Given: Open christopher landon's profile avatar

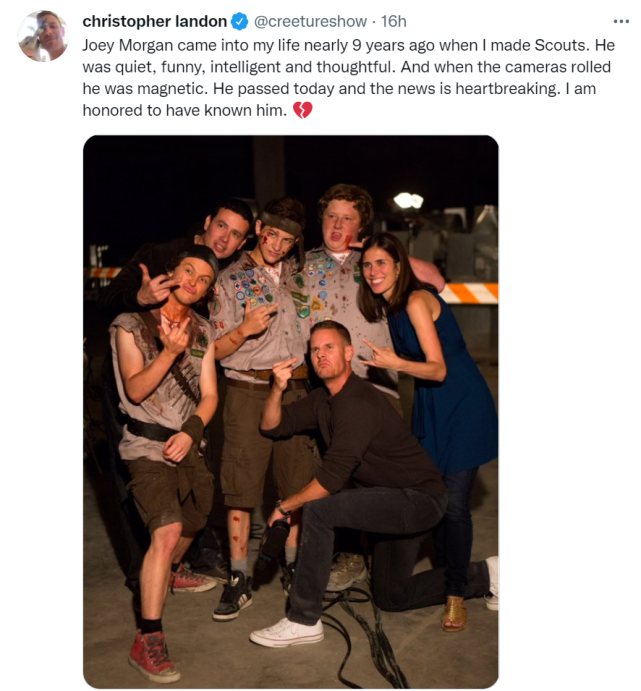Looking at the screenshot, I should tap(42, 37).
